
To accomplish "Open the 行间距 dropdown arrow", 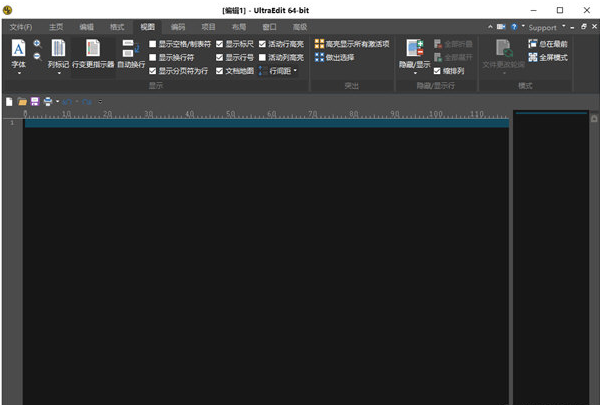I will point(295,70).
